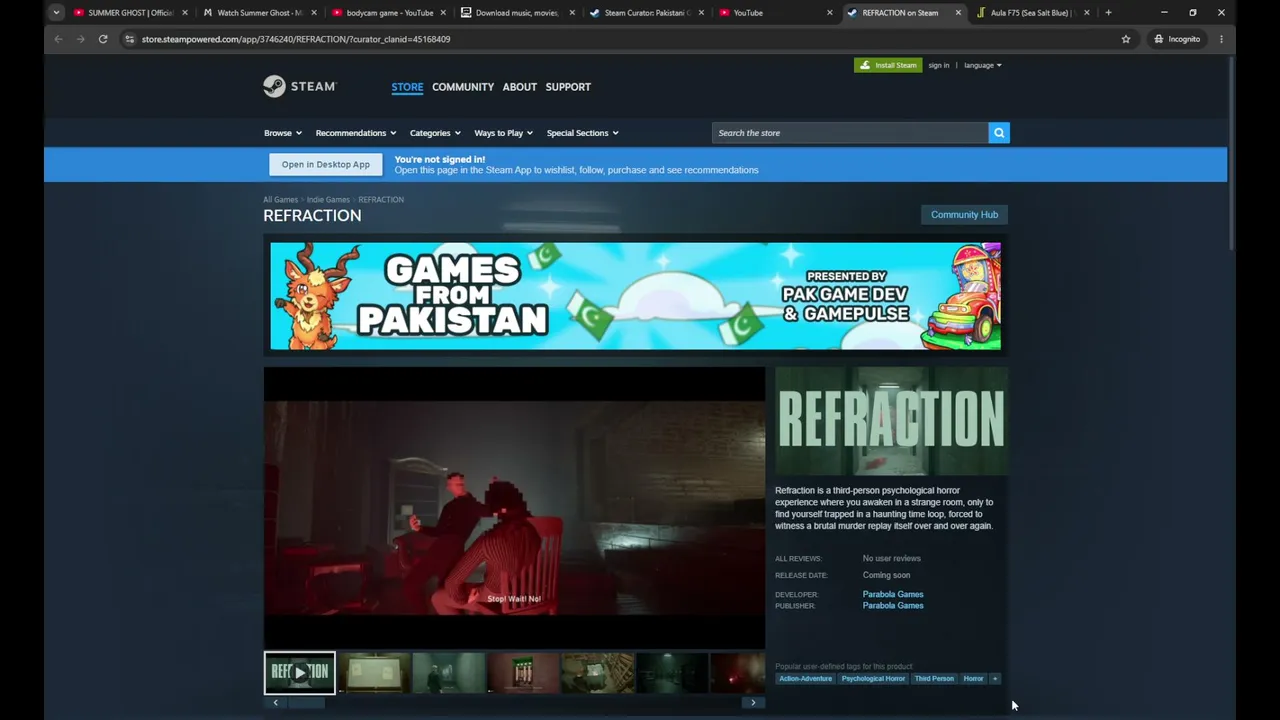Expand the Browse dropdown

[x=283, y=133]
